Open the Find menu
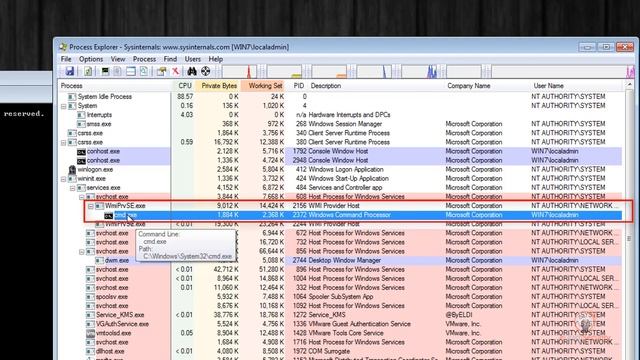Image resolution: width=640 pixels, height=360 pixels. tap(170, 59)
